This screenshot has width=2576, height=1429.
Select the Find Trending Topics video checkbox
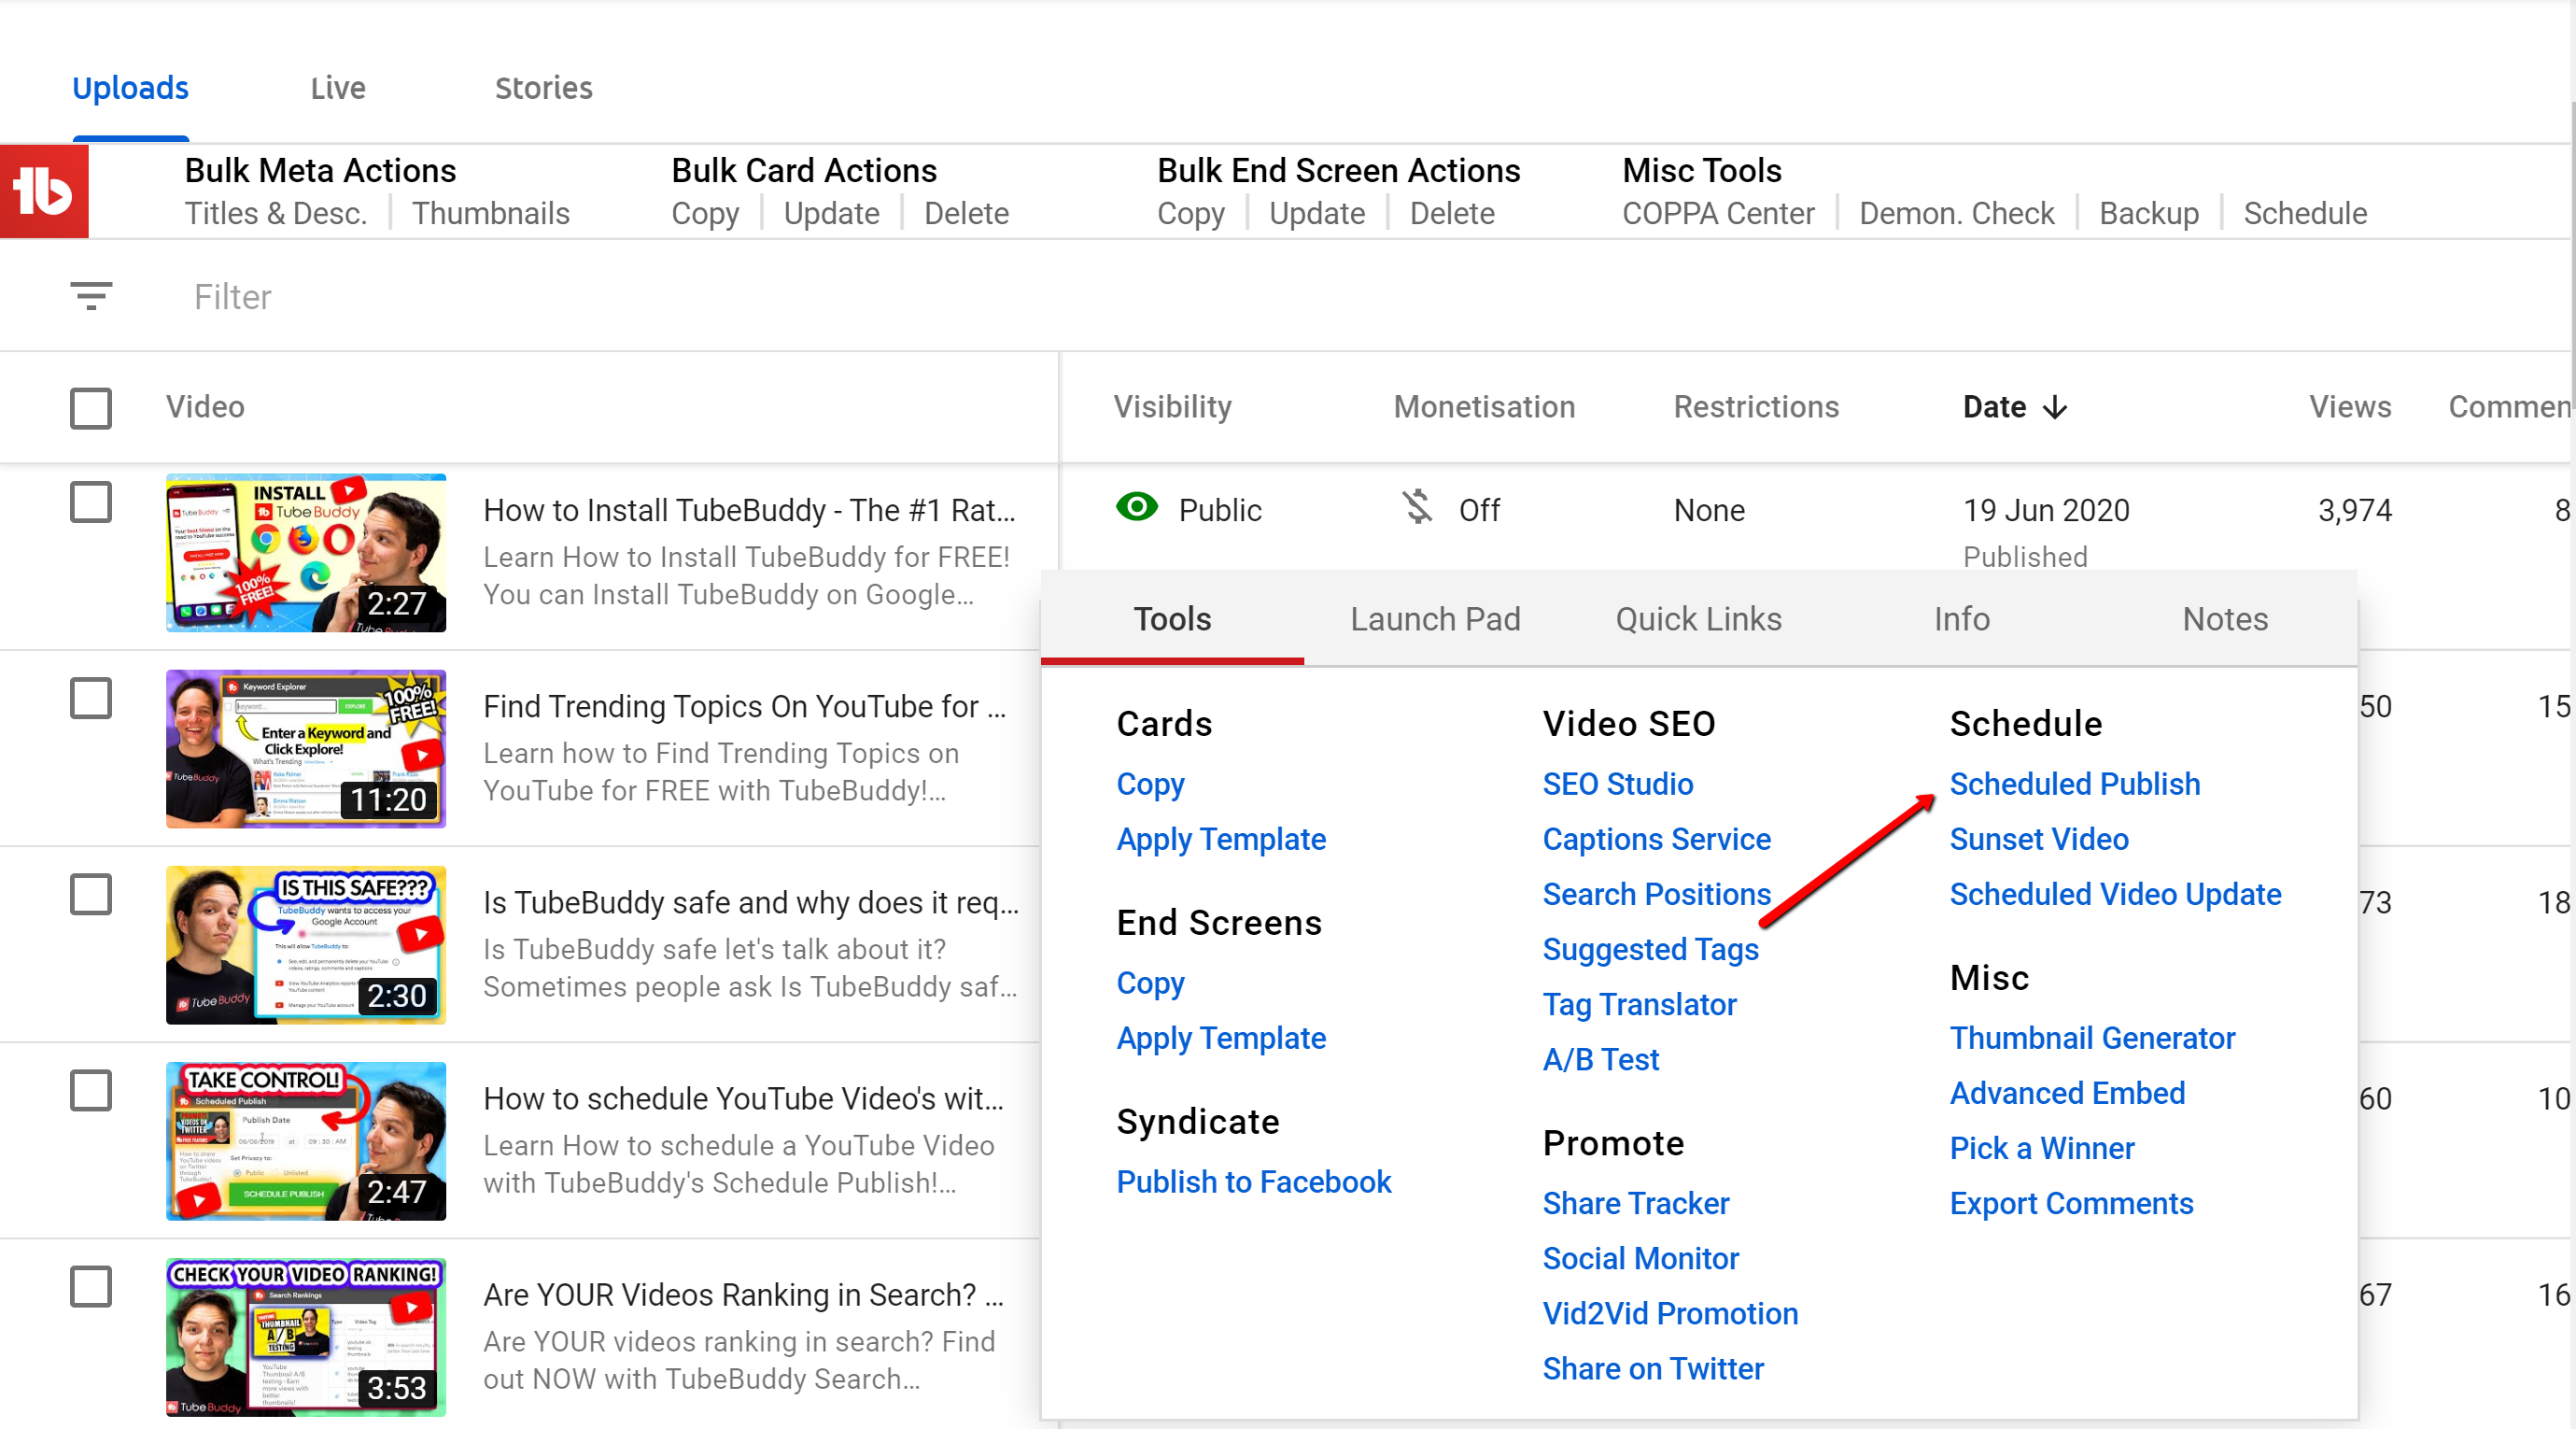[91, 698]
